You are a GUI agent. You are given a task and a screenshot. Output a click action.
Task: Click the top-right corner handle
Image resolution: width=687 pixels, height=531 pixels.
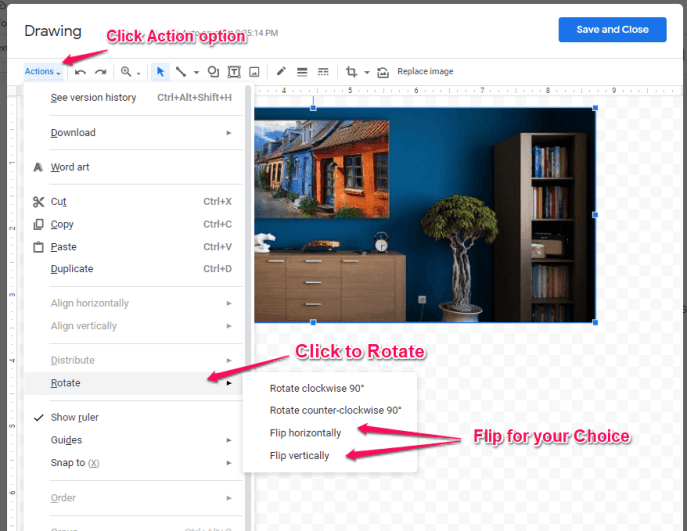(595, 108)
